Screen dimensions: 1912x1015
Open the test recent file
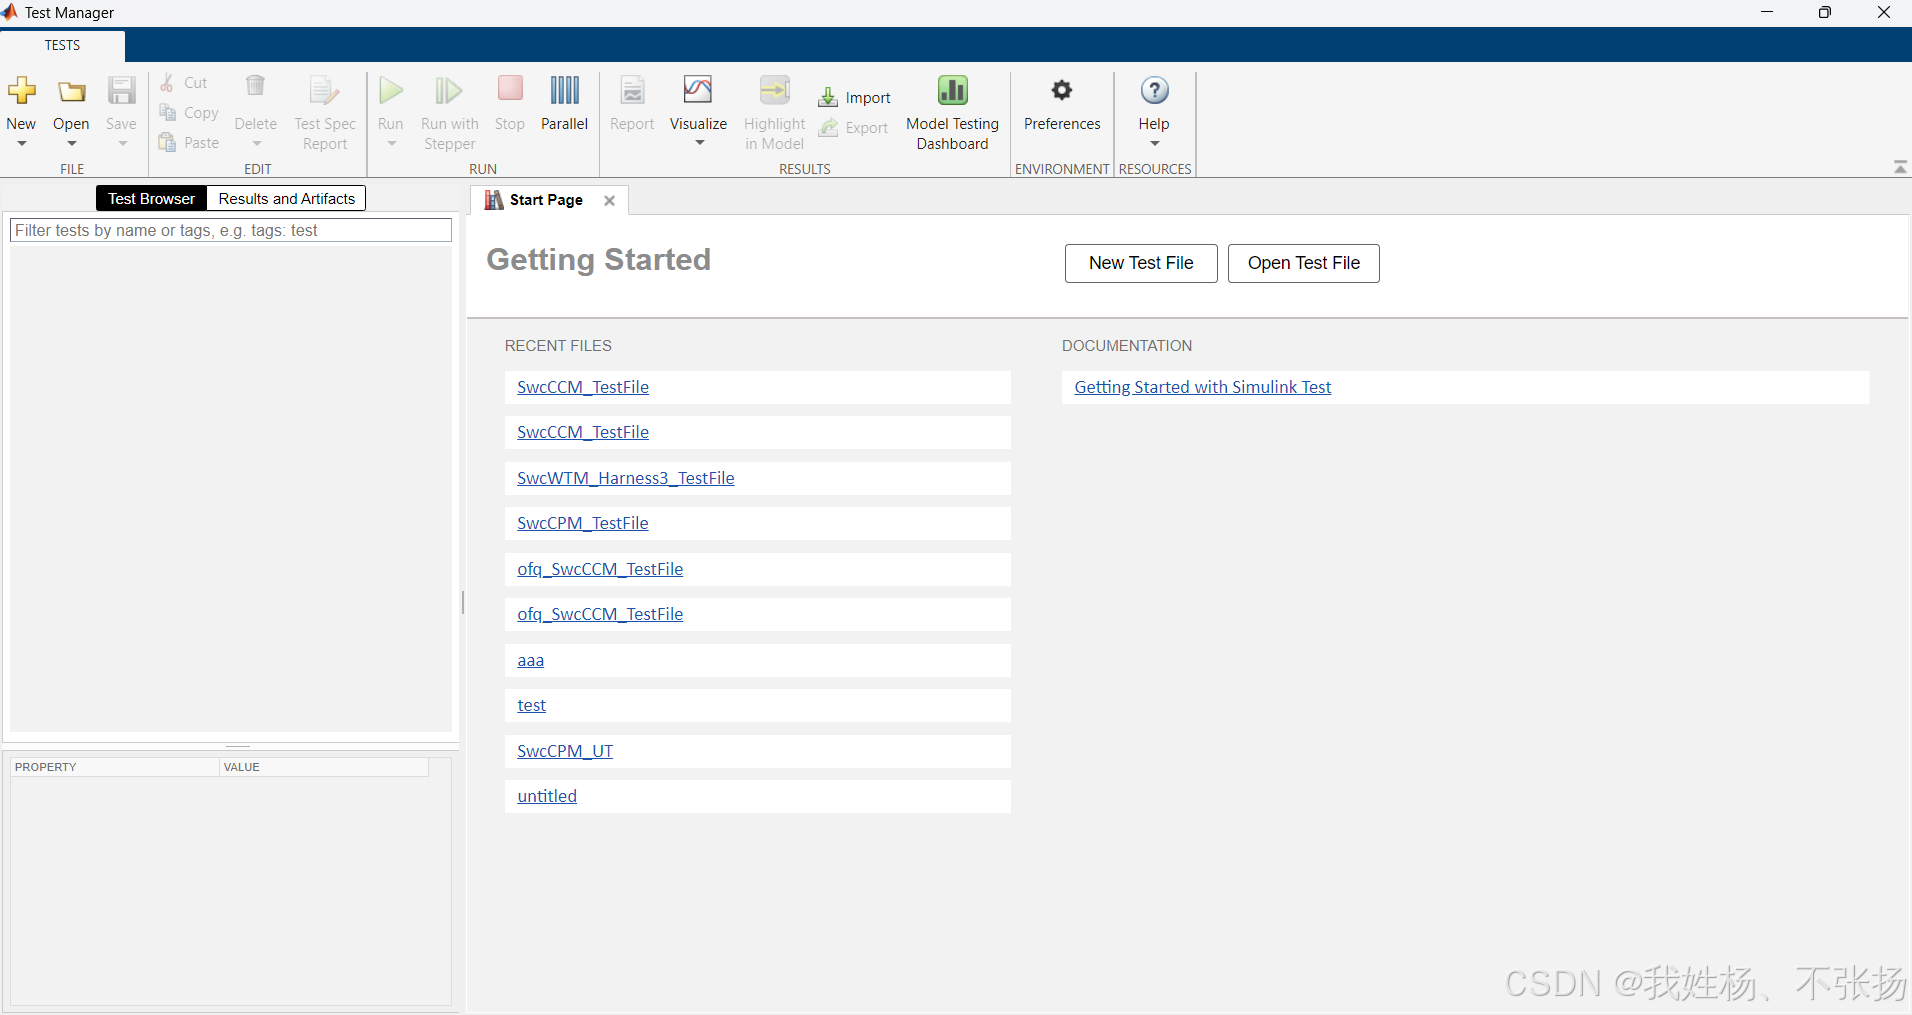[x=532, y=705]
